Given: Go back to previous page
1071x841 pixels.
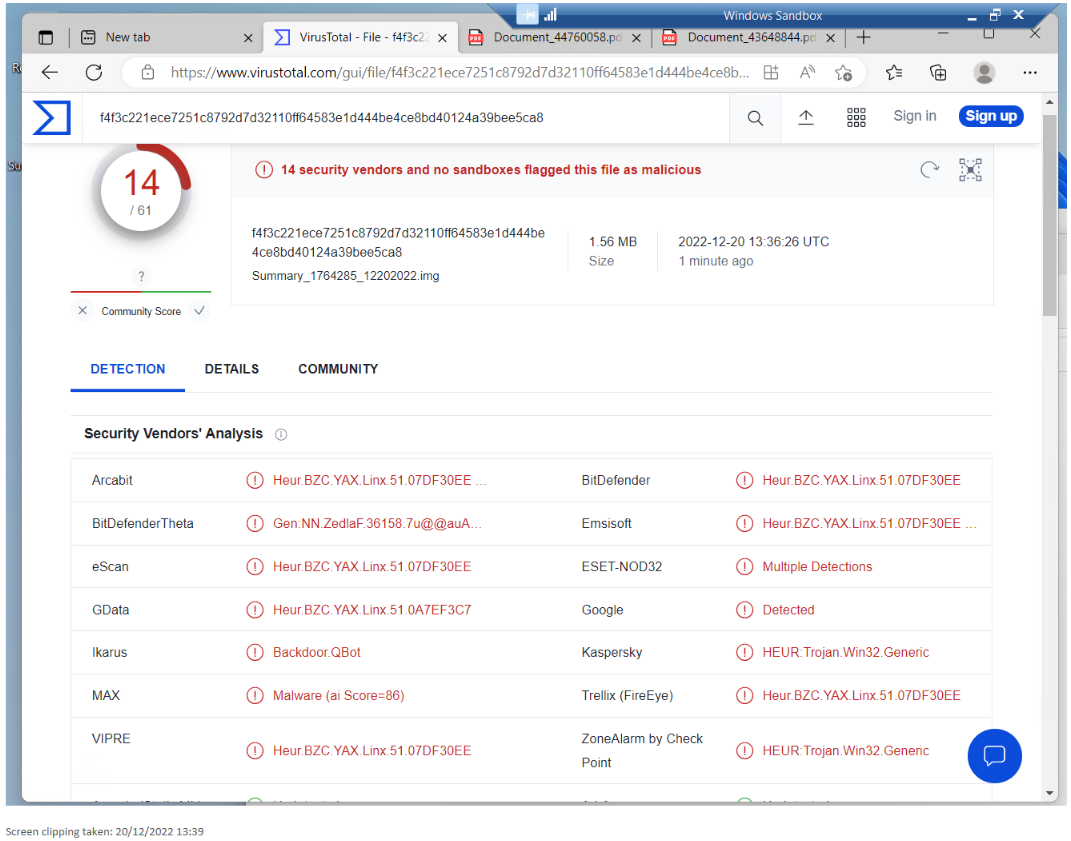Looking at the screenshot, I should point(50,72).
